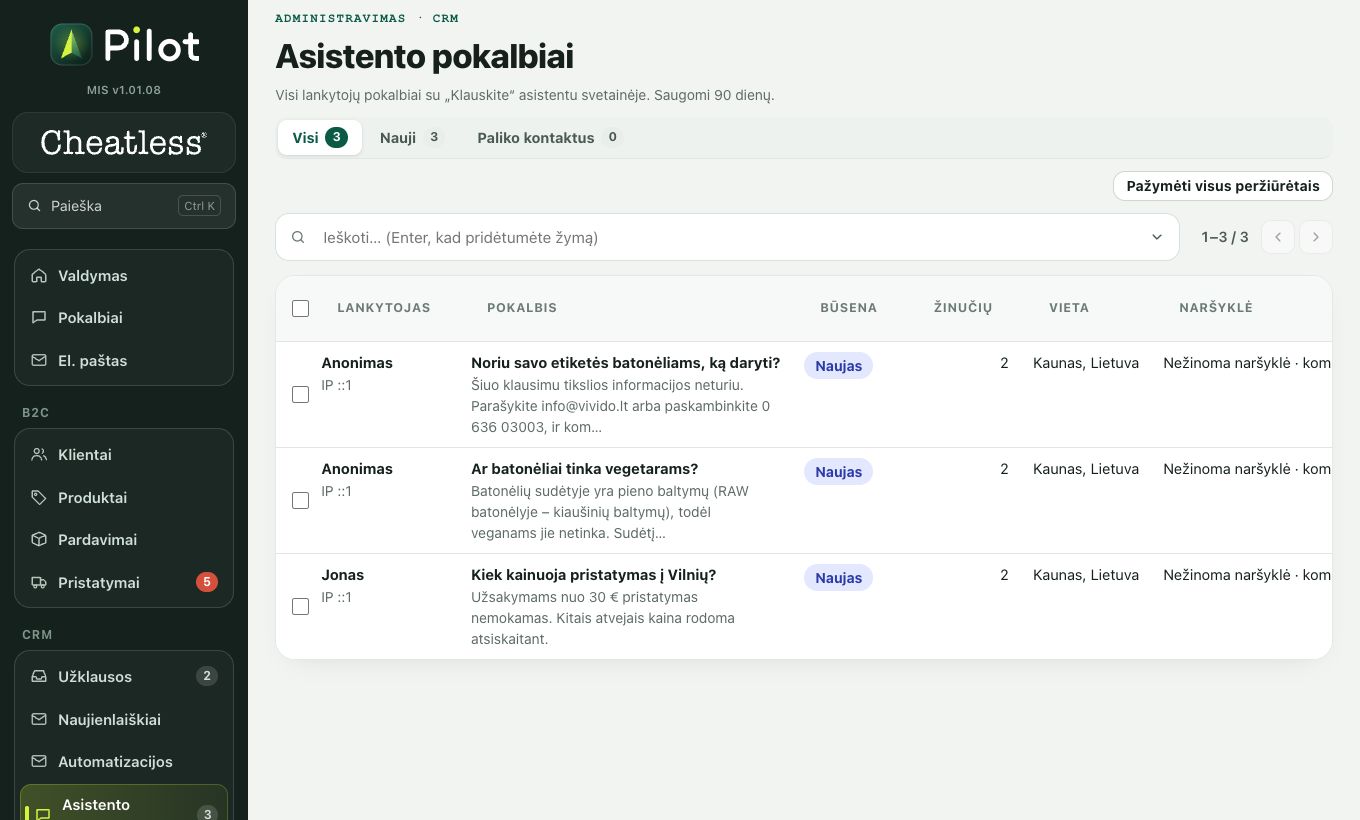Click the Vieta column header
The image size is (1360, 820).
[x=1069, y=308]
